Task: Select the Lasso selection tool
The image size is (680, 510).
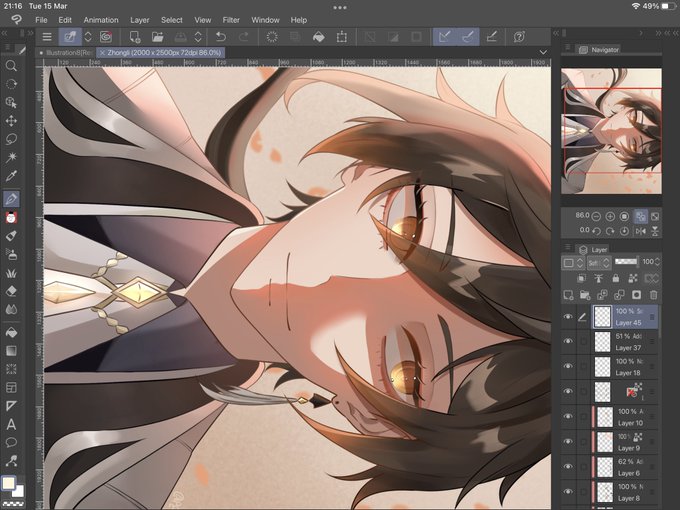Action: tap(11, 139)
